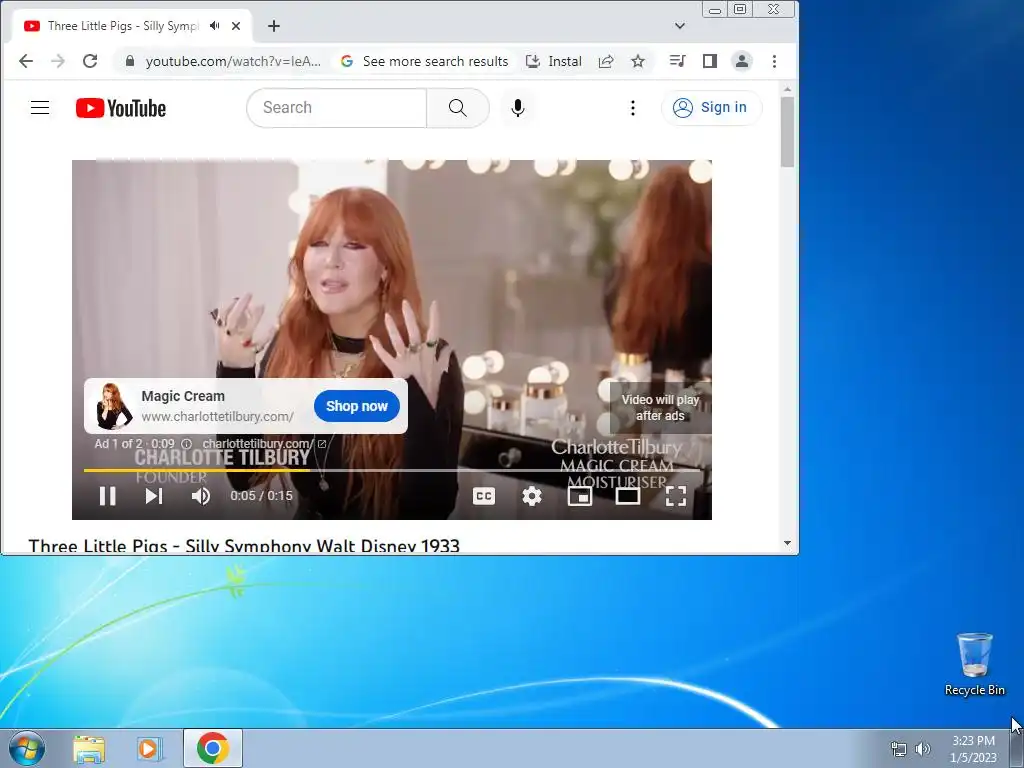Mute tab via speaker icon
This screenshot has height=768, width=1024.
214,26
